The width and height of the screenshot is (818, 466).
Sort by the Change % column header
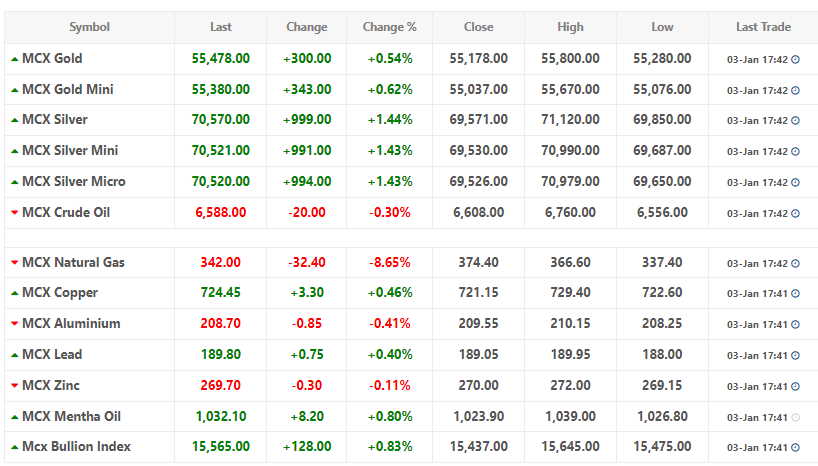(390, 27)
